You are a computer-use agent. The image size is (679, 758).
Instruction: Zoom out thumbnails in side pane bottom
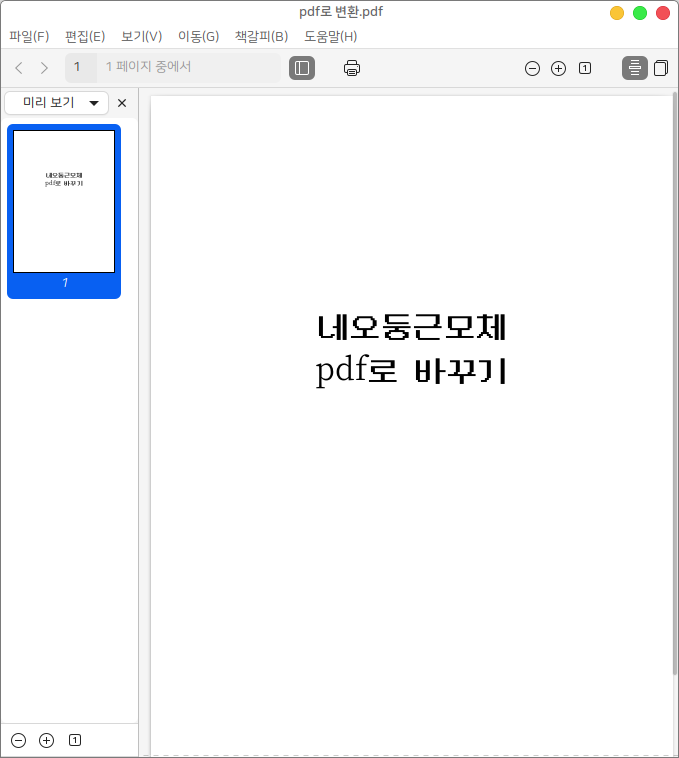tap(18, 740)
